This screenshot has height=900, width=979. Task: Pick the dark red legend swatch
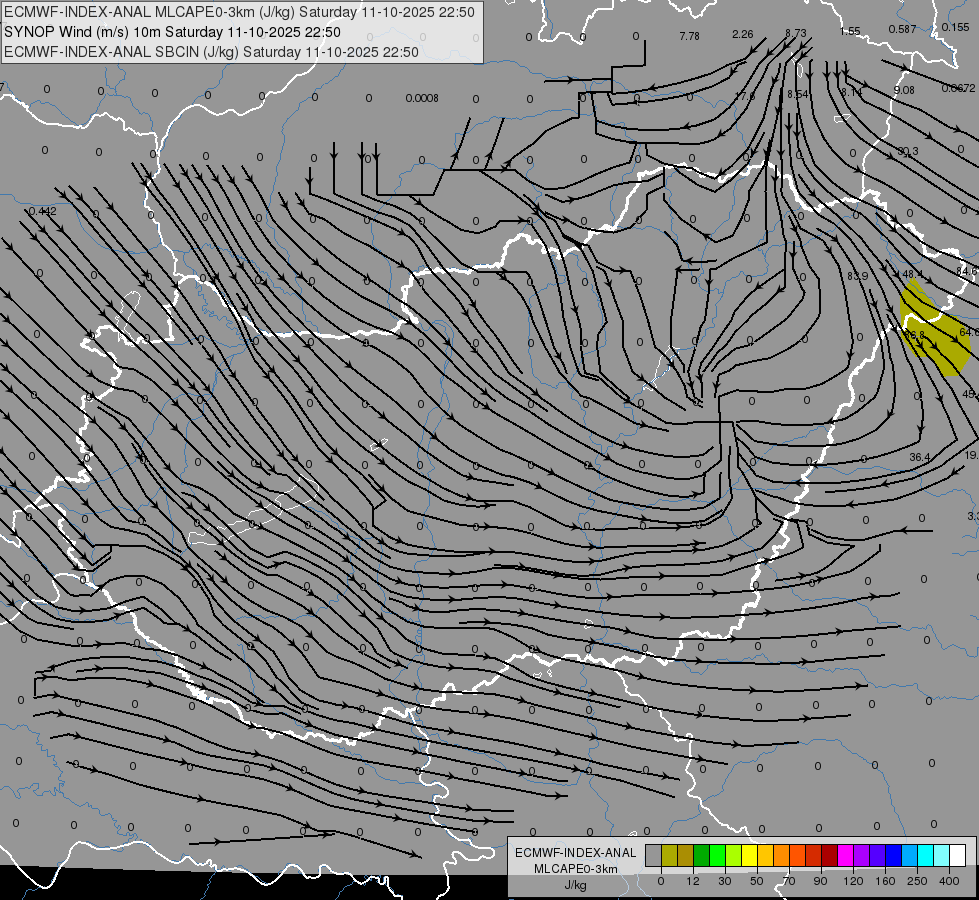coord(829,856)
